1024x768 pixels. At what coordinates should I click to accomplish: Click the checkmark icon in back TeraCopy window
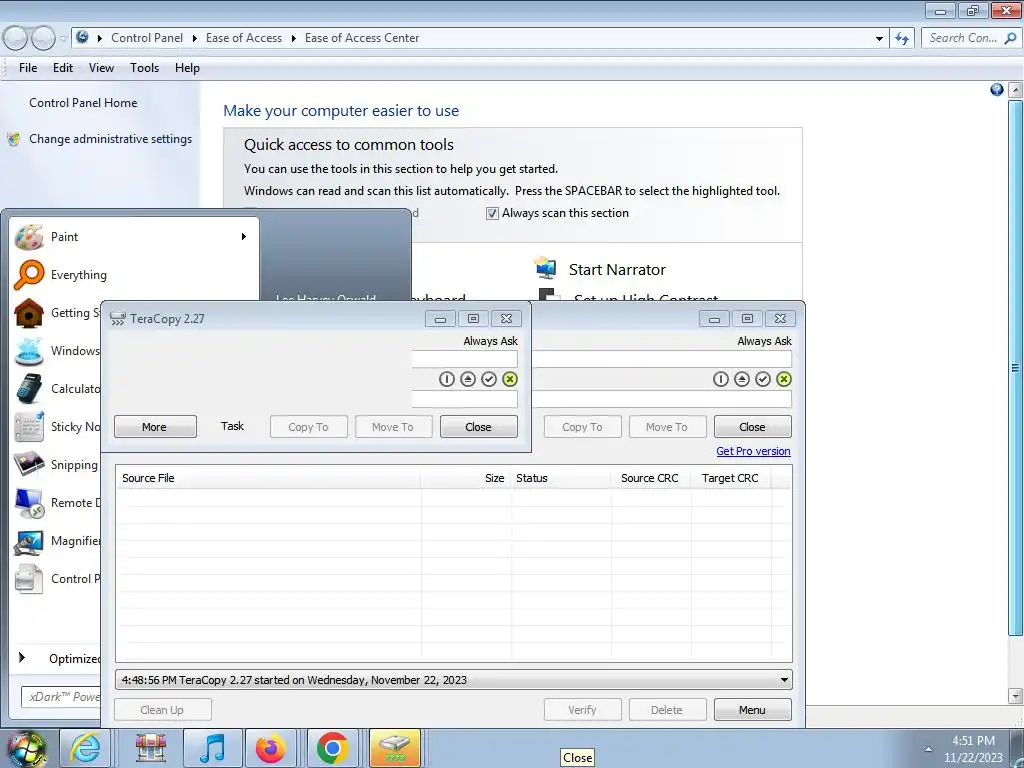(x=763, y=379)
